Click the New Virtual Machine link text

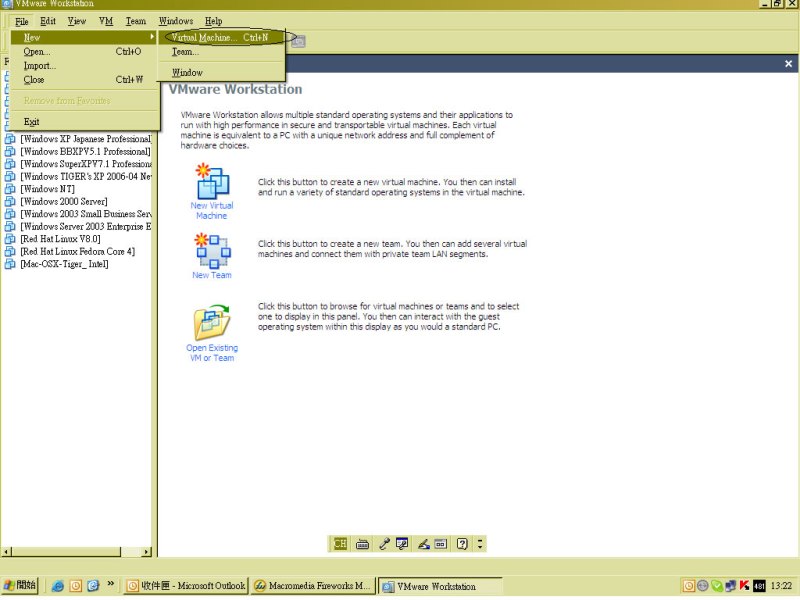[212, 211]
